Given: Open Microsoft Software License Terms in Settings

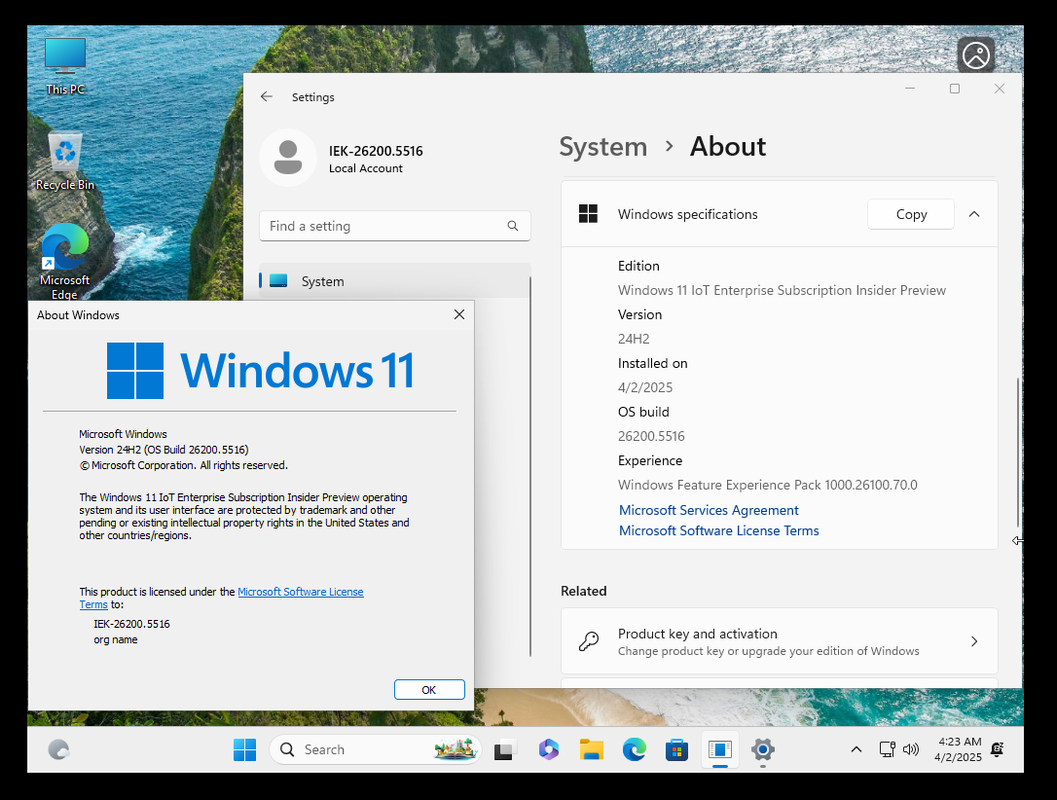Looking at the screenshot, I should coord(719,530).
